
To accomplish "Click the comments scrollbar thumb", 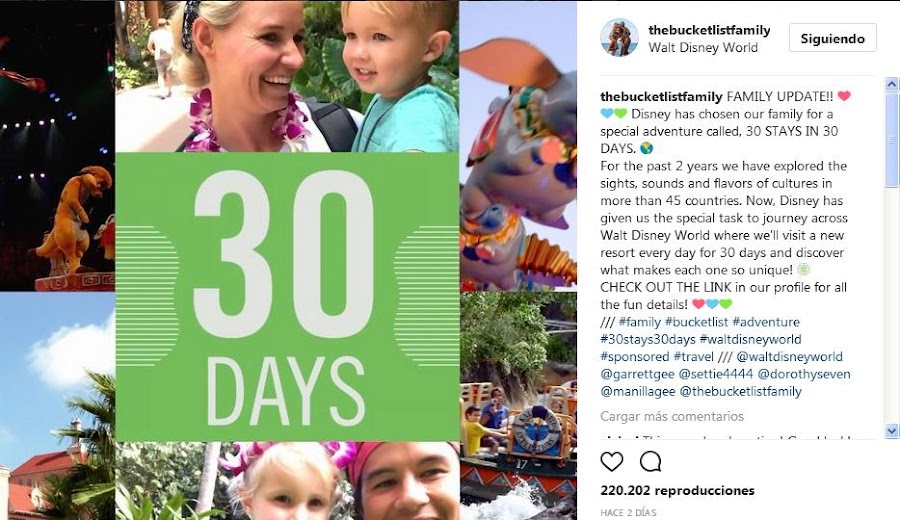I will click(x=891, y=139).
